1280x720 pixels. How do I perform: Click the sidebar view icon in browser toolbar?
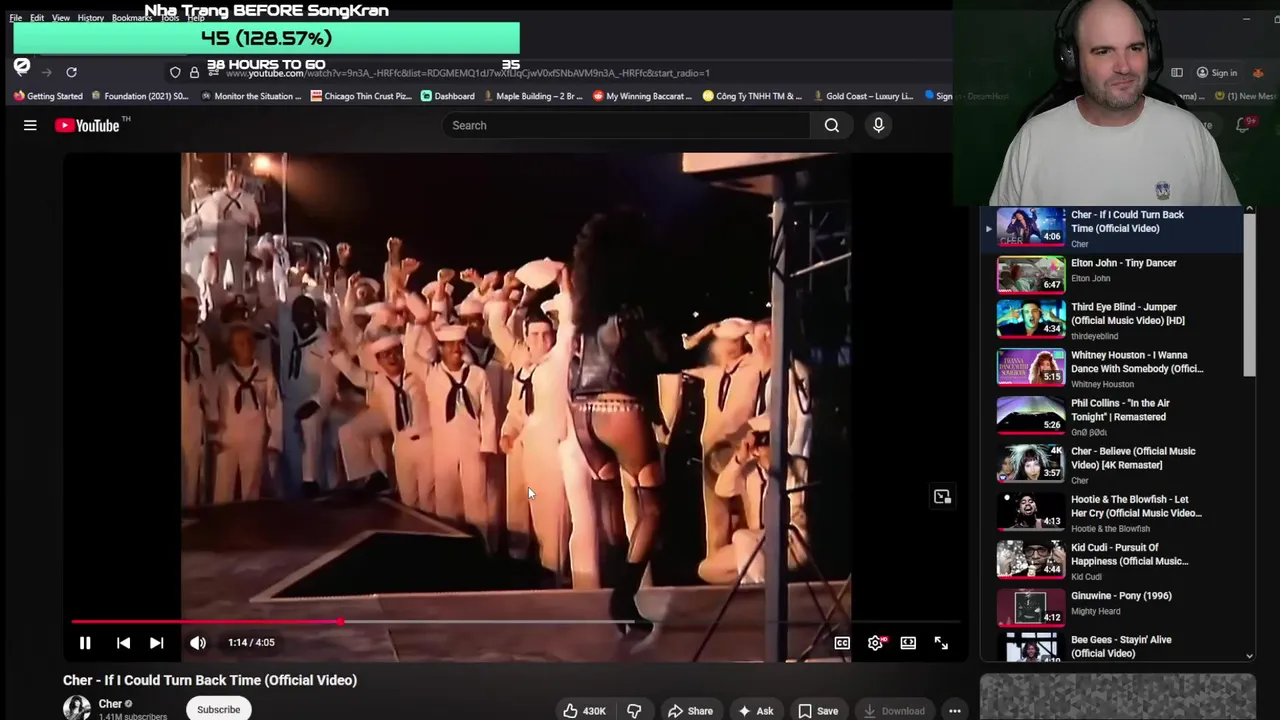coord(1177,73)
